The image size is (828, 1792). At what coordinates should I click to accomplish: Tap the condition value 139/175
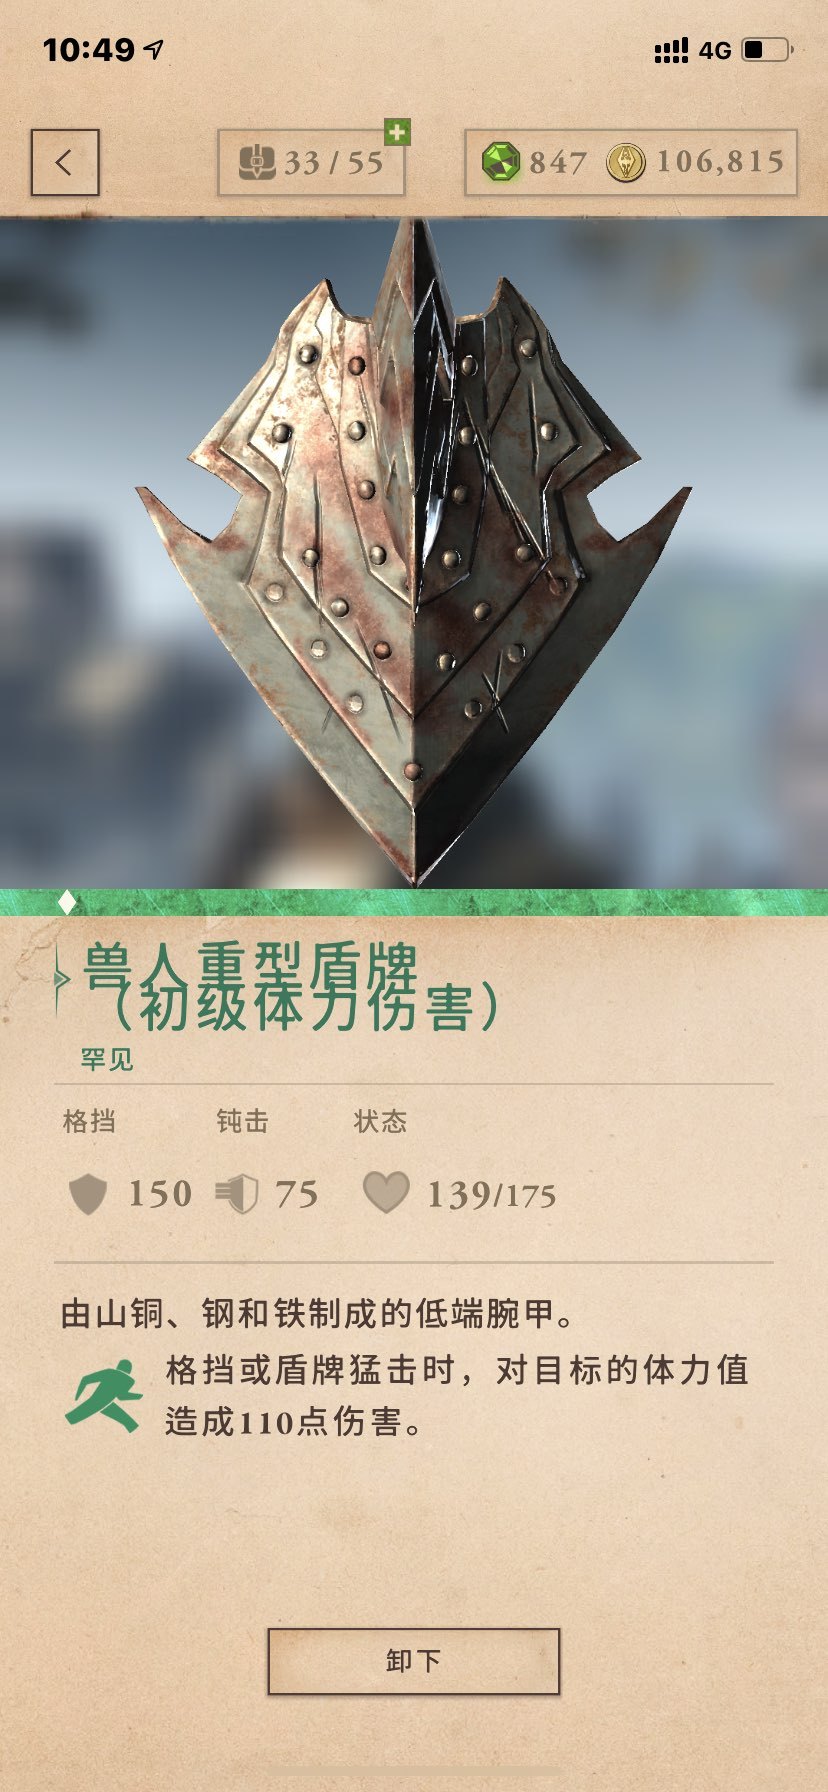(491, 1195)
